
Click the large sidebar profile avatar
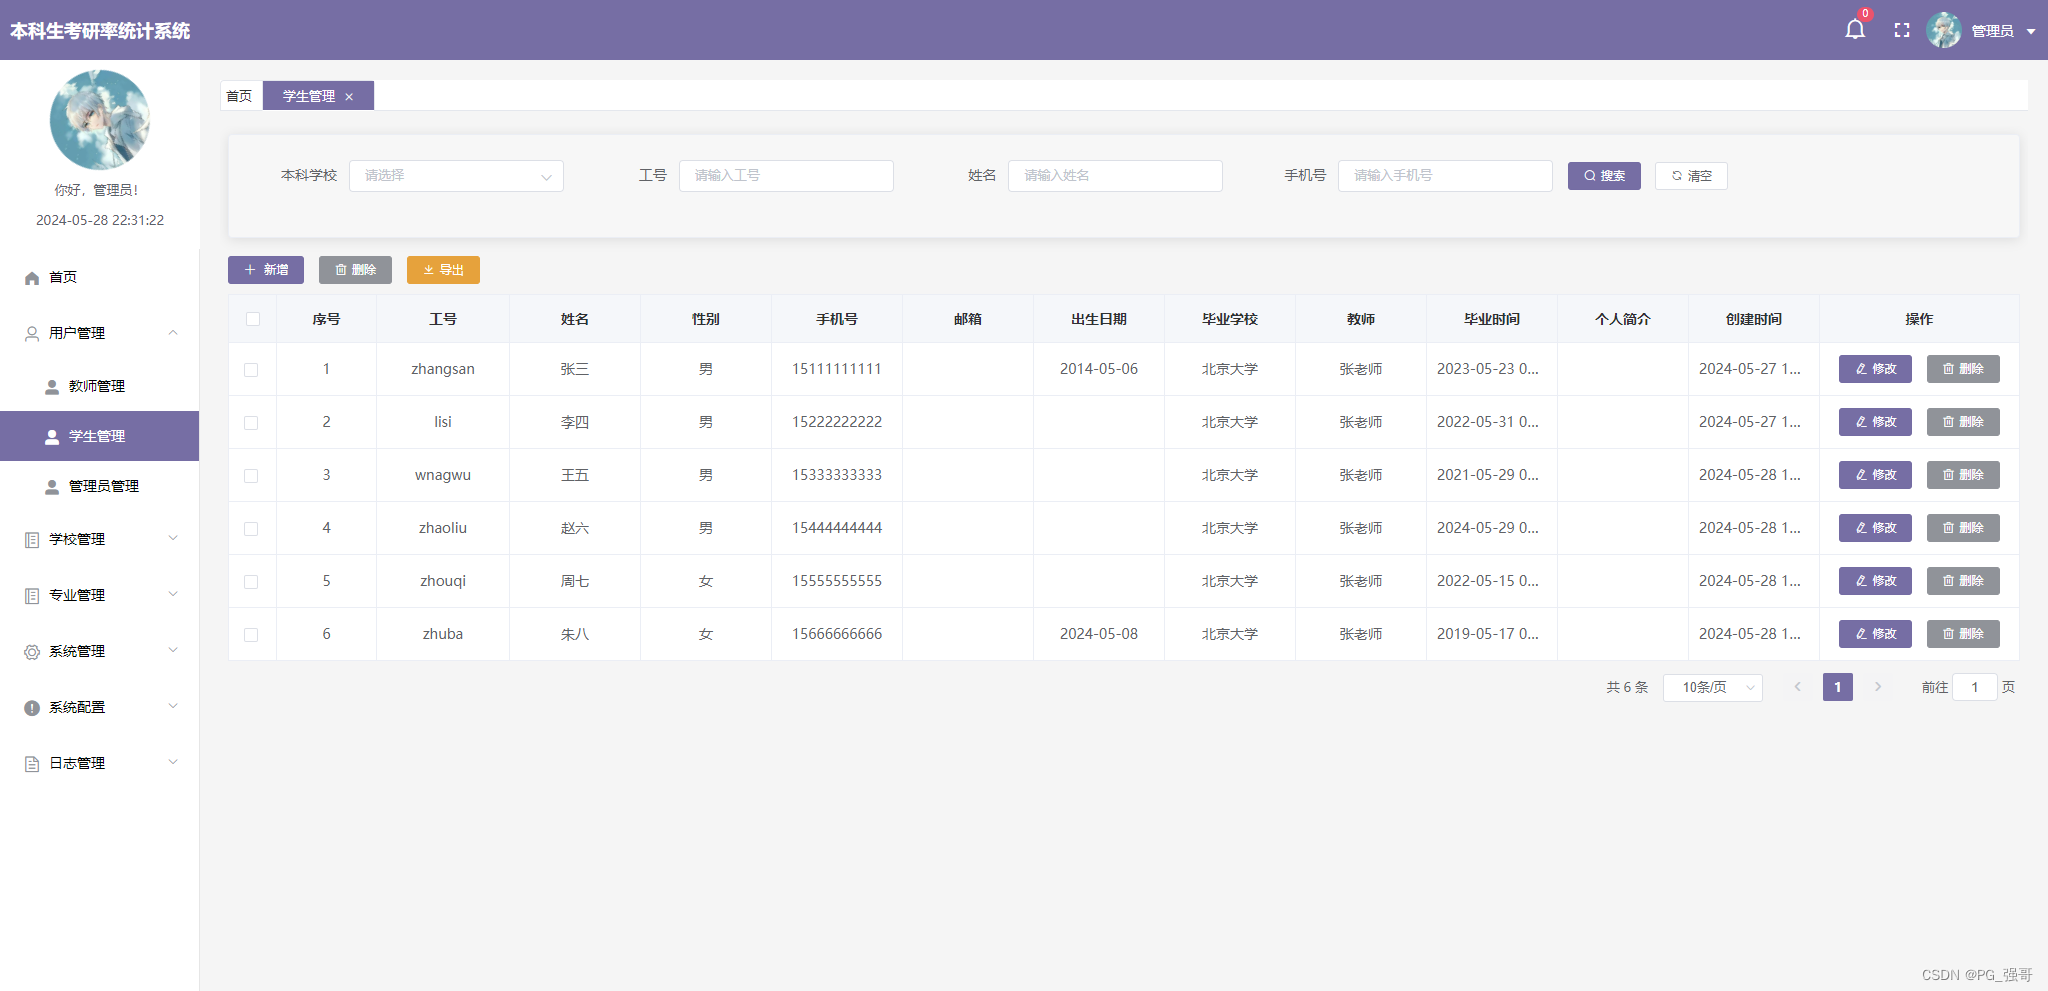(x=100, y=120)
